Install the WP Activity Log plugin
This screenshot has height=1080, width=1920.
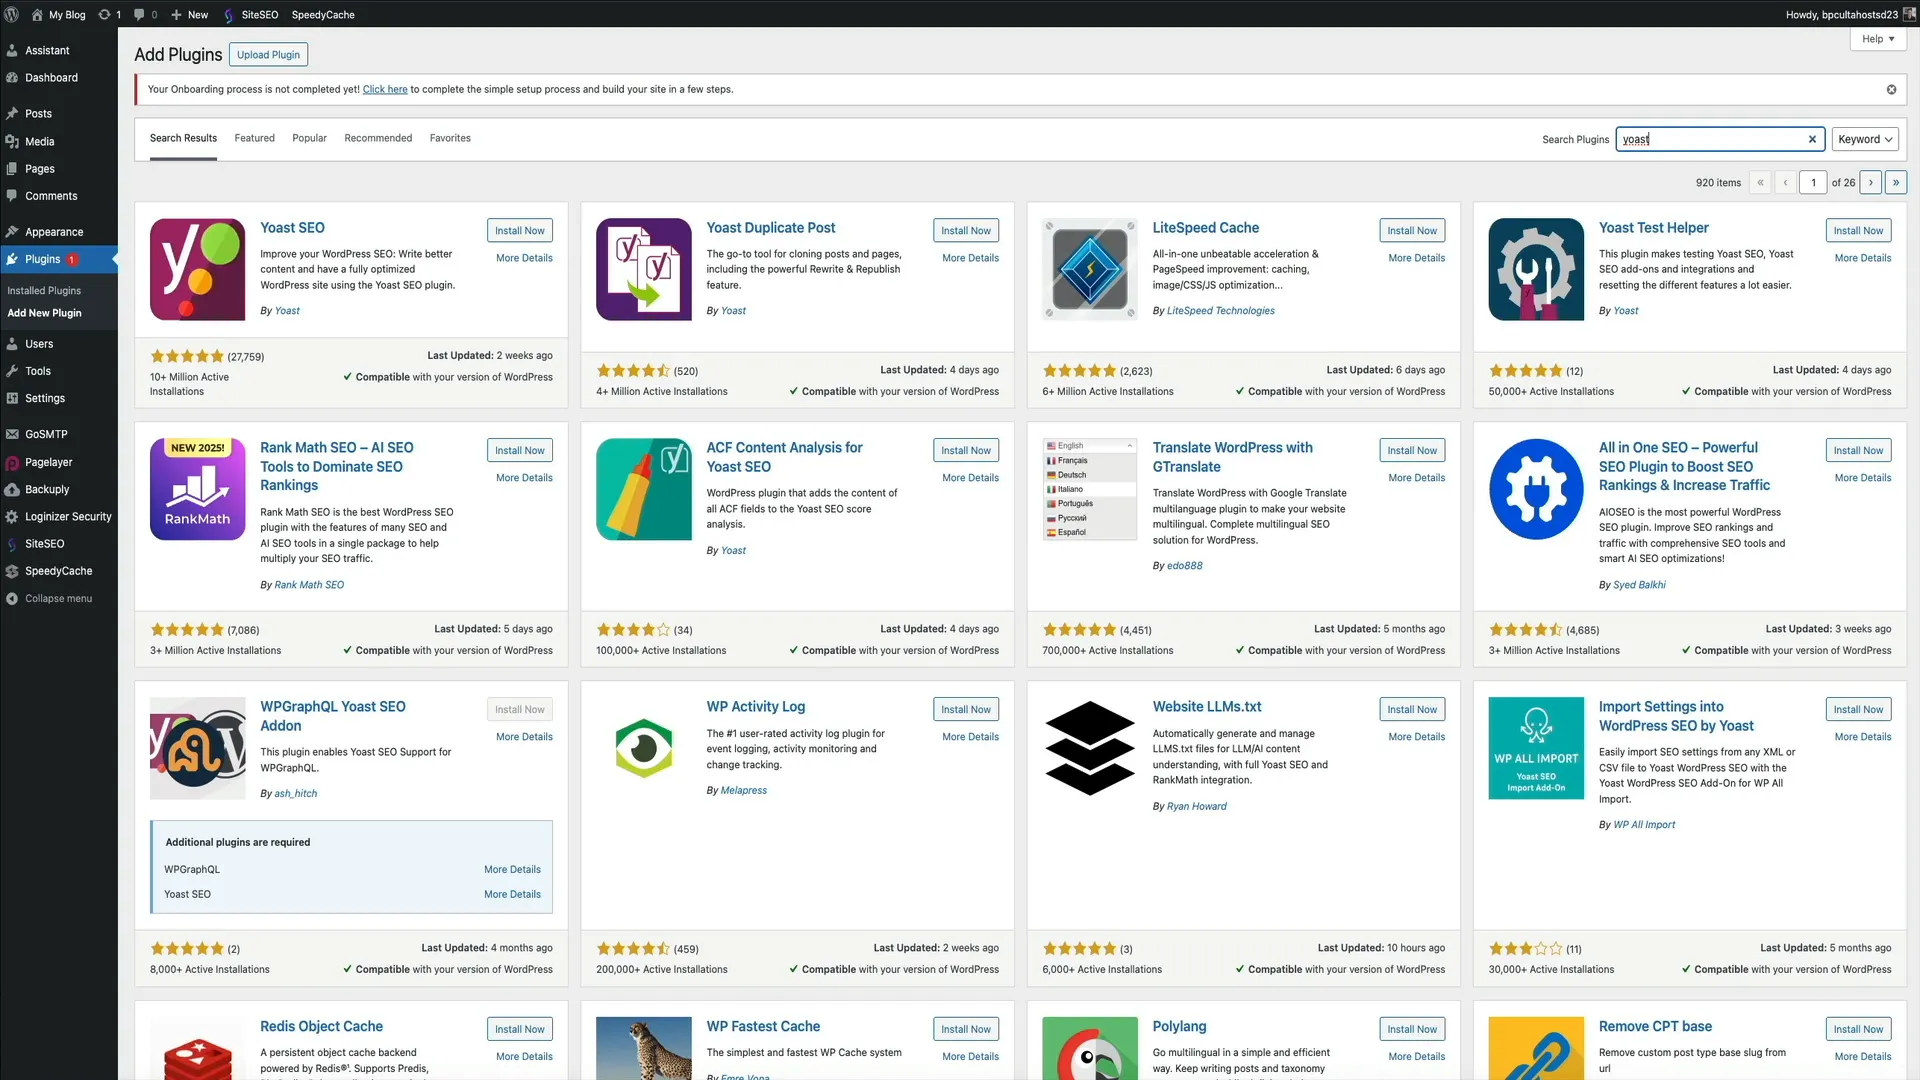coord(966,709)
